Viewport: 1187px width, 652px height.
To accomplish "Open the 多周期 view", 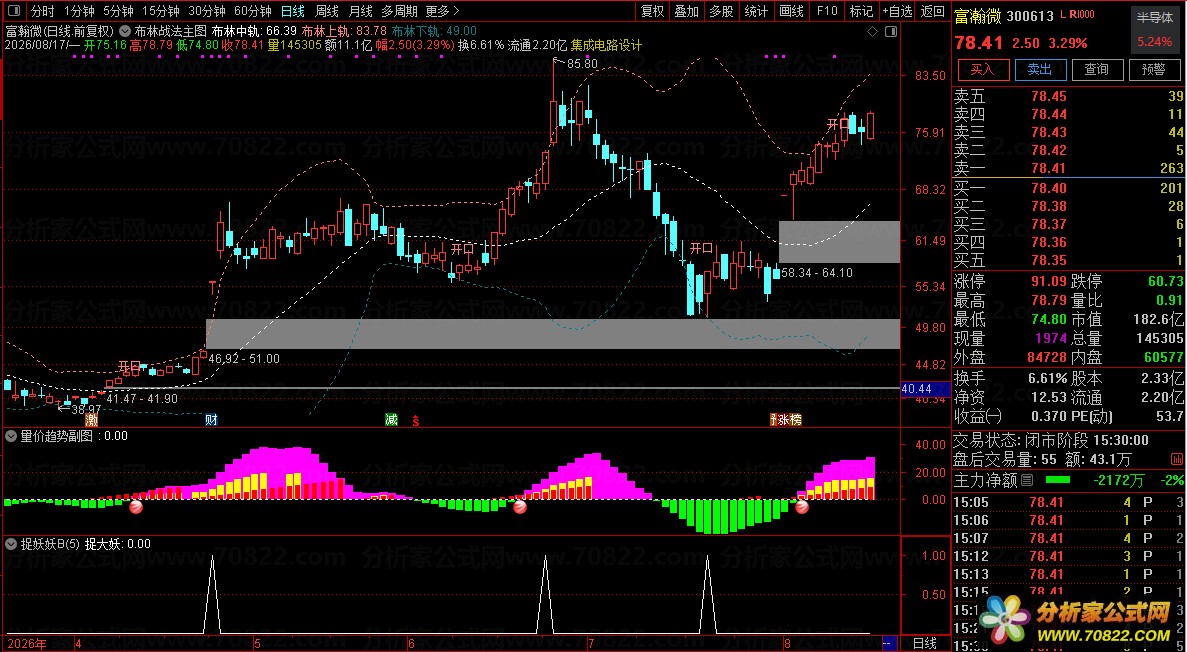I will (x=399, y=11).
